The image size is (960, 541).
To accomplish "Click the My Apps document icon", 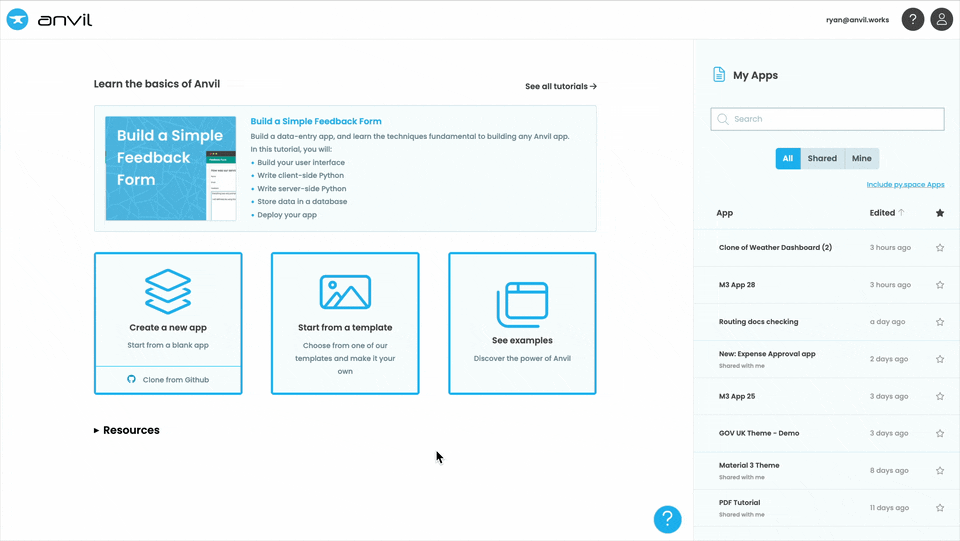I will (719, 75).
